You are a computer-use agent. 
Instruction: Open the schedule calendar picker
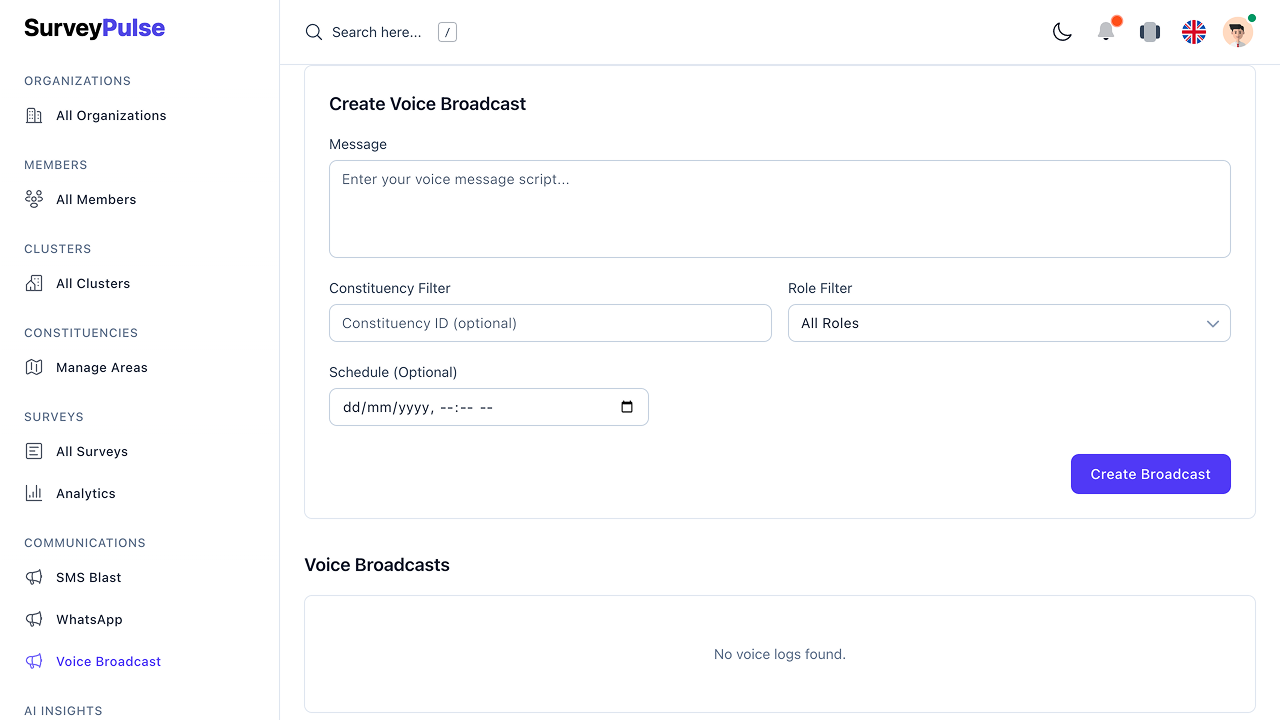click(x=627, y=408)
